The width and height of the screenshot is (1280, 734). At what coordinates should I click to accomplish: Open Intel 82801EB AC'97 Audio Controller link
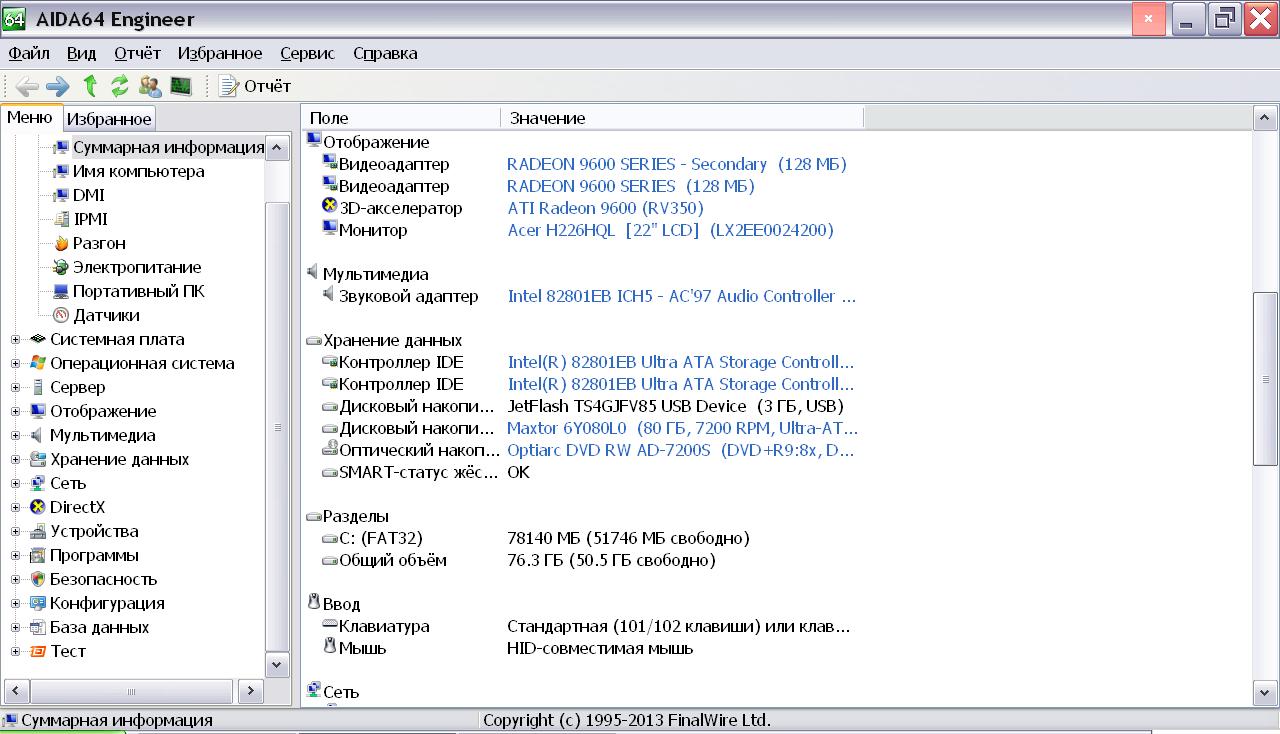click(682, 296)
